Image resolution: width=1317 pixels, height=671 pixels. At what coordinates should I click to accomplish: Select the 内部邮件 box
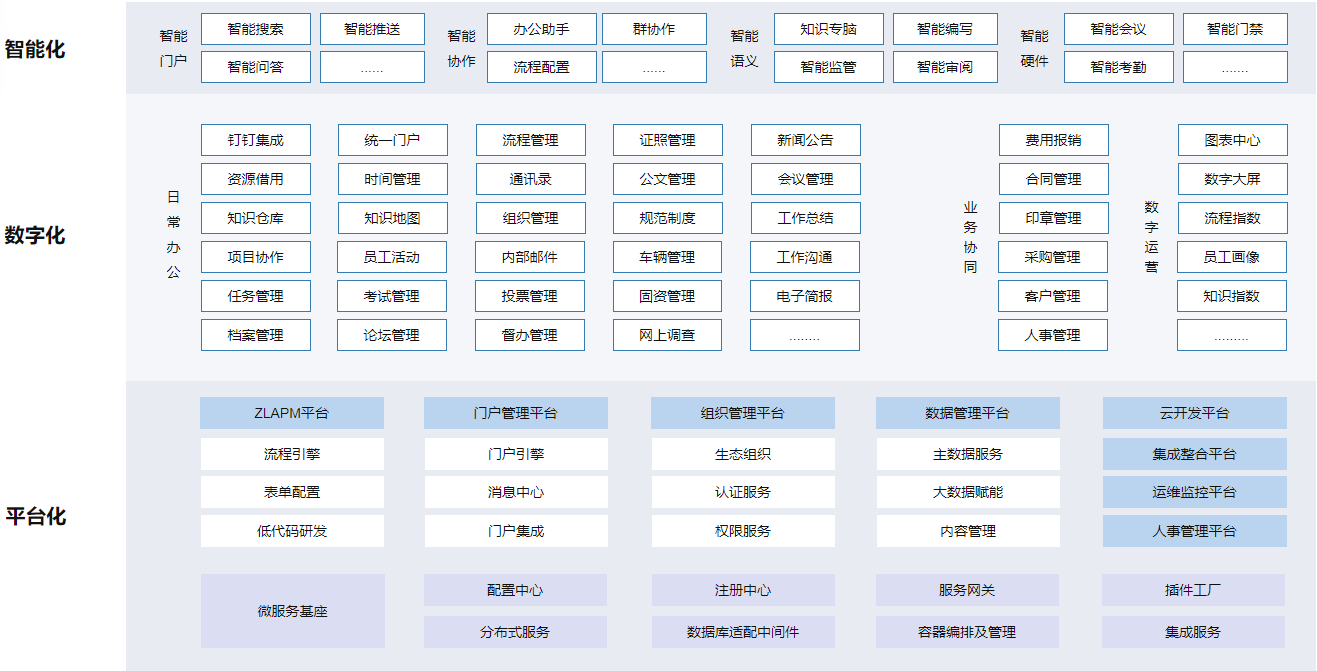point(529,257)
